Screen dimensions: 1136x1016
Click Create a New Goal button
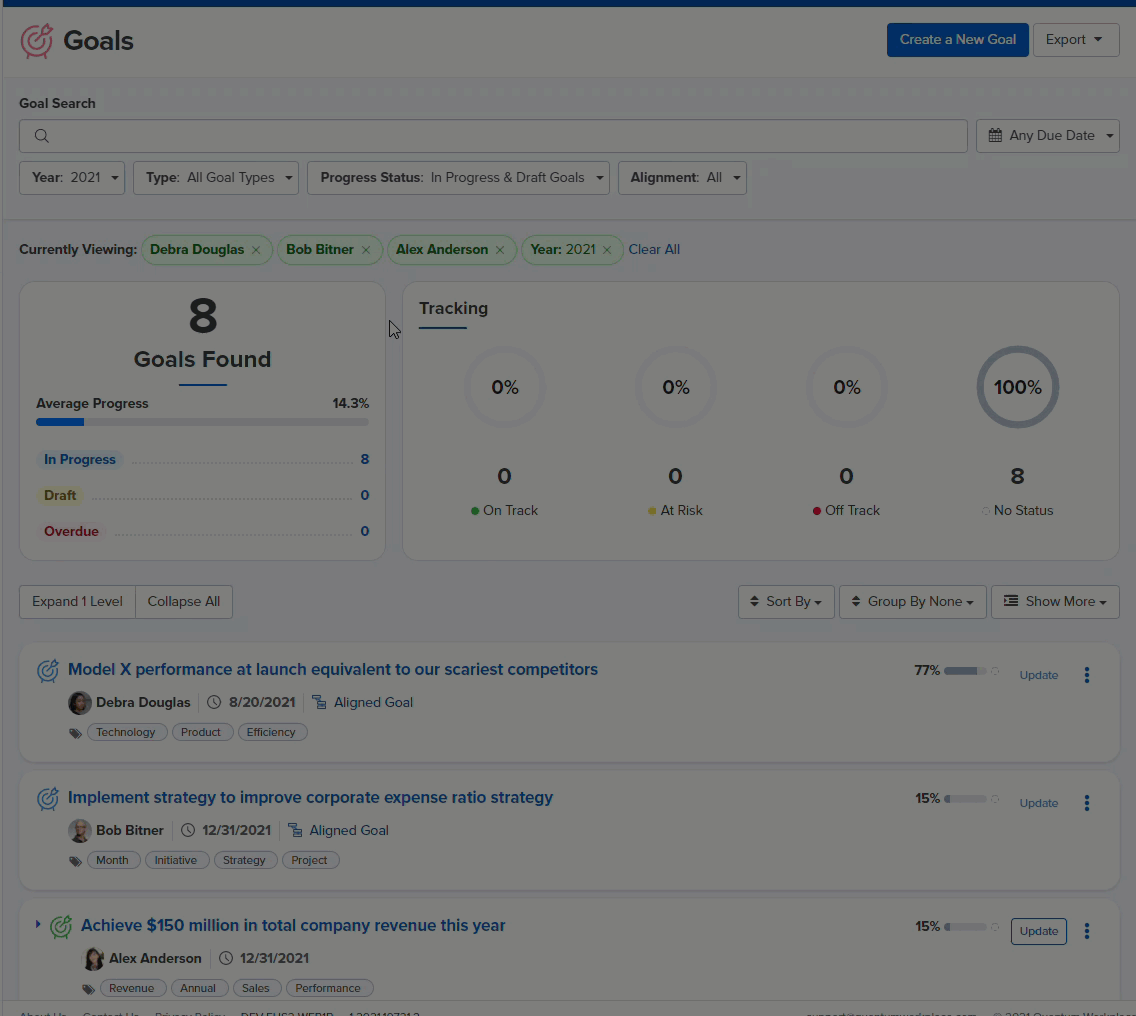(x=958, y=40)
